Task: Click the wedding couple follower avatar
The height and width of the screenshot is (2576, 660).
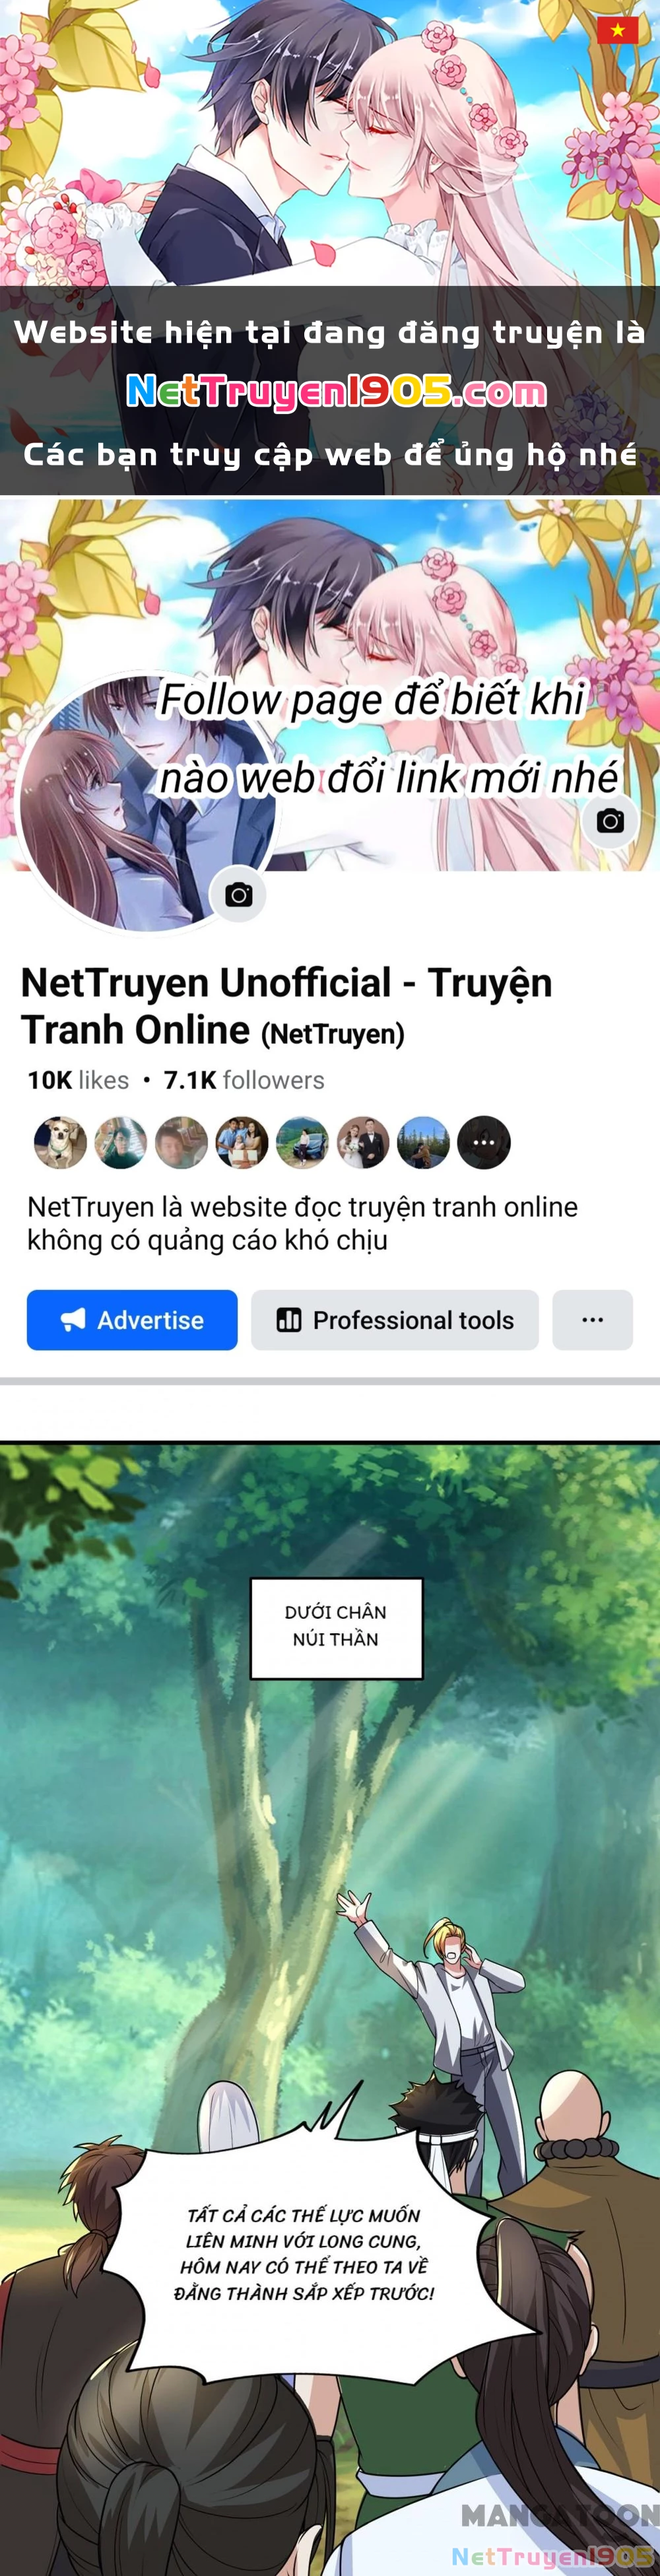Action: click(363, 1142)
